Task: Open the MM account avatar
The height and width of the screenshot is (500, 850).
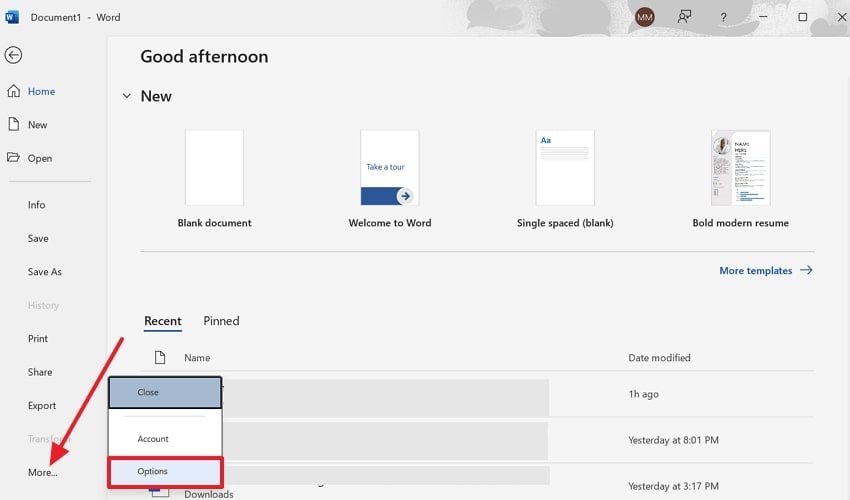Action: click(x=645, y=17)
